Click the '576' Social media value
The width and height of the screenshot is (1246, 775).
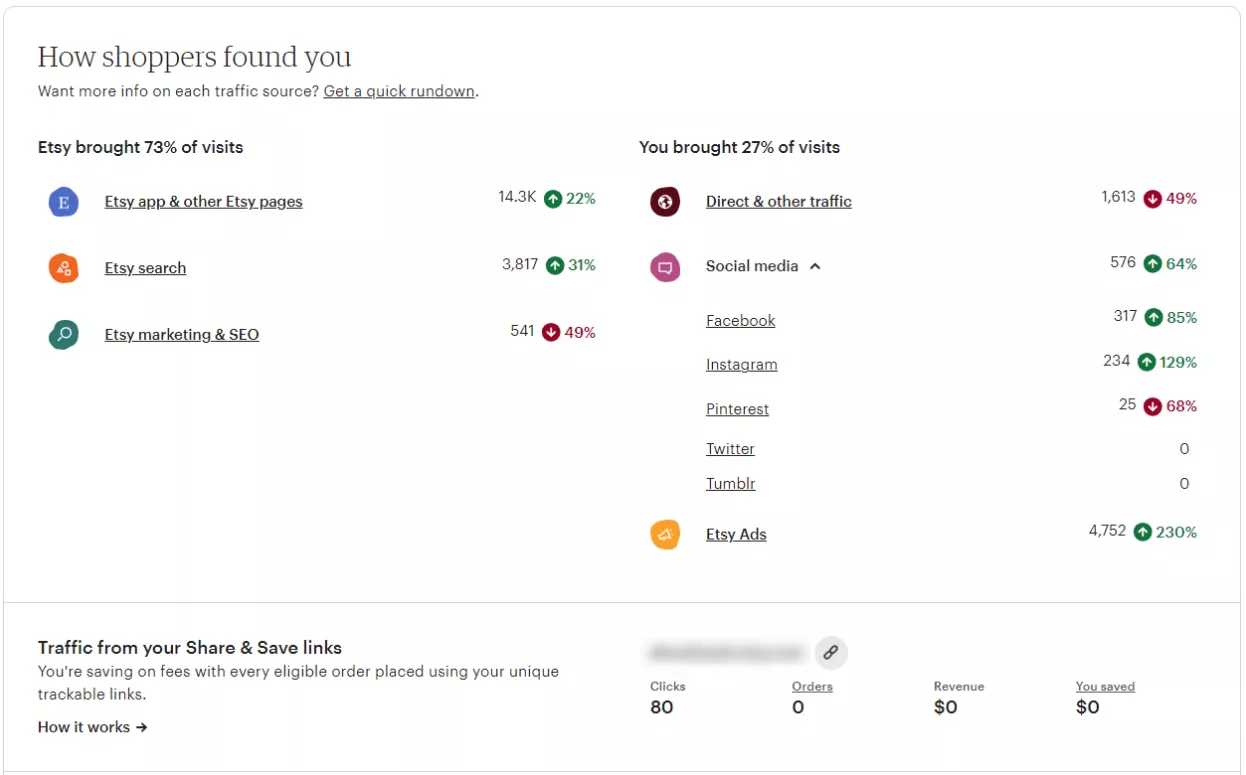(1122, 262)
